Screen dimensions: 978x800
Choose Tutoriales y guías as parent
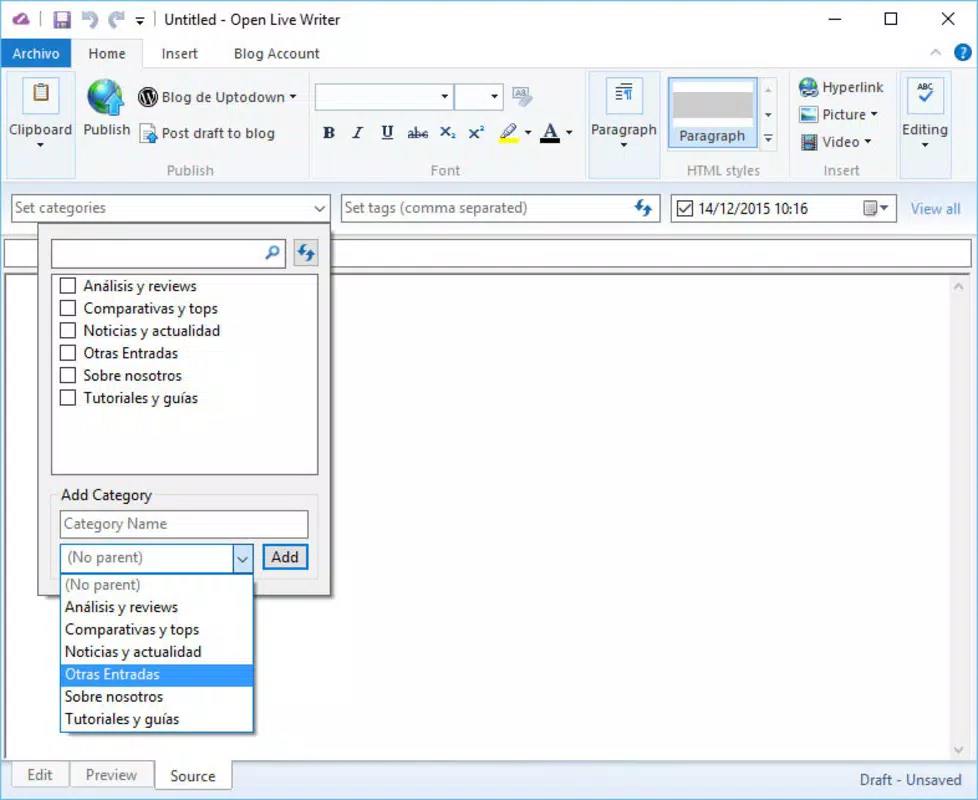(x=157, y=719)
